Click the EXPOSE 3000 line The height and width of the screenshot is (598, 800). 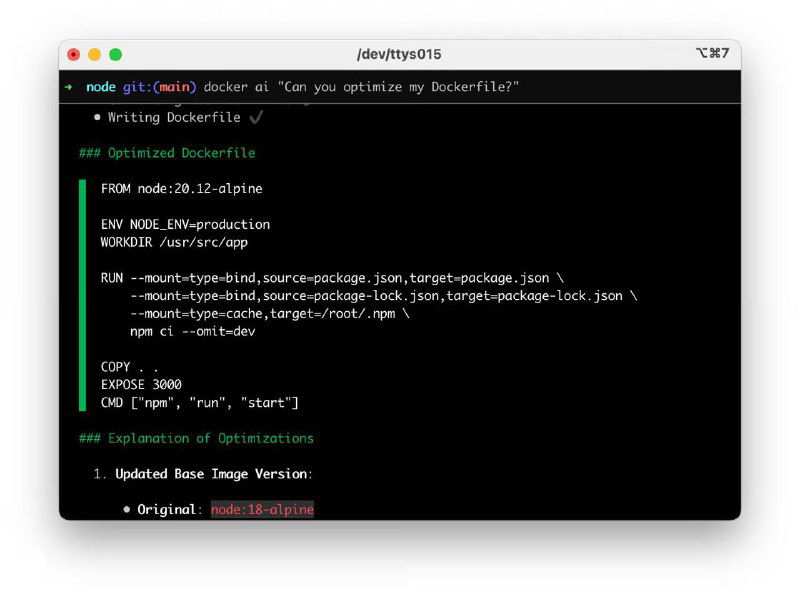(x=141, y=384)
